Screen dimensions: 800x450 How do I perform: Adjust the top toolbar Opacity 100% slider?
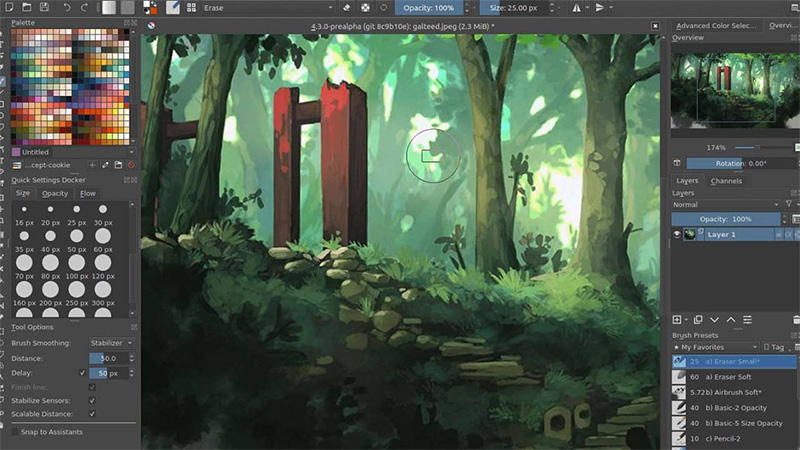pyautogui.click(x=429, y=8)
